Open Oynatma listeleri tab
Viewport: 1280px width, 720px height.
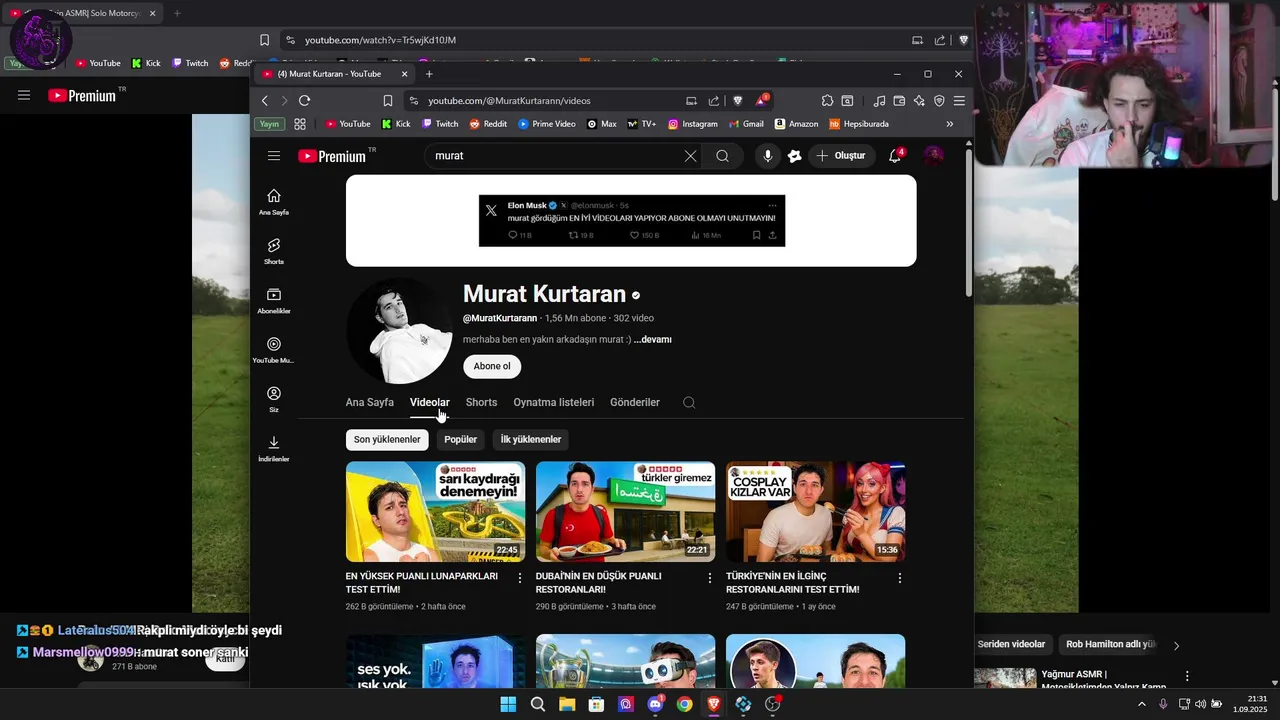coord(554,403)
